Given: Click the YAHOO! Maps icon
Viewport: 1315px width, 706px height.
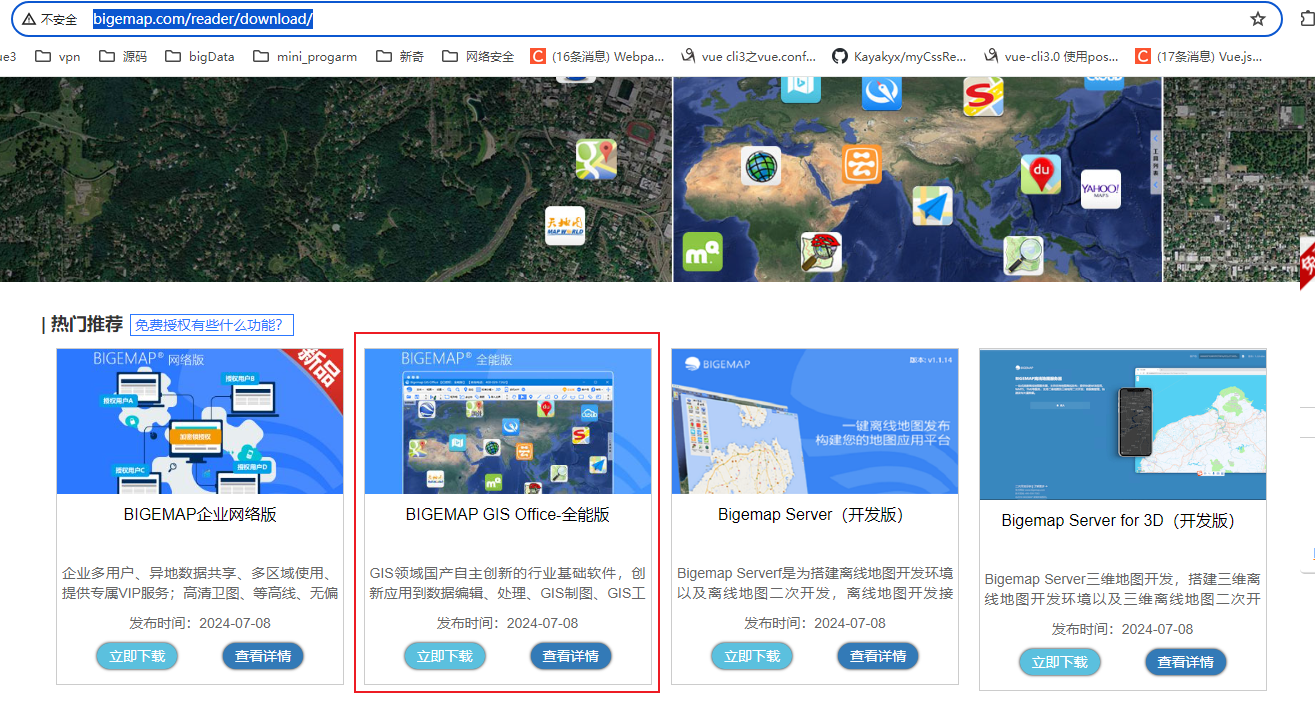Looking at the screenshot, I should pos(1101,190).
